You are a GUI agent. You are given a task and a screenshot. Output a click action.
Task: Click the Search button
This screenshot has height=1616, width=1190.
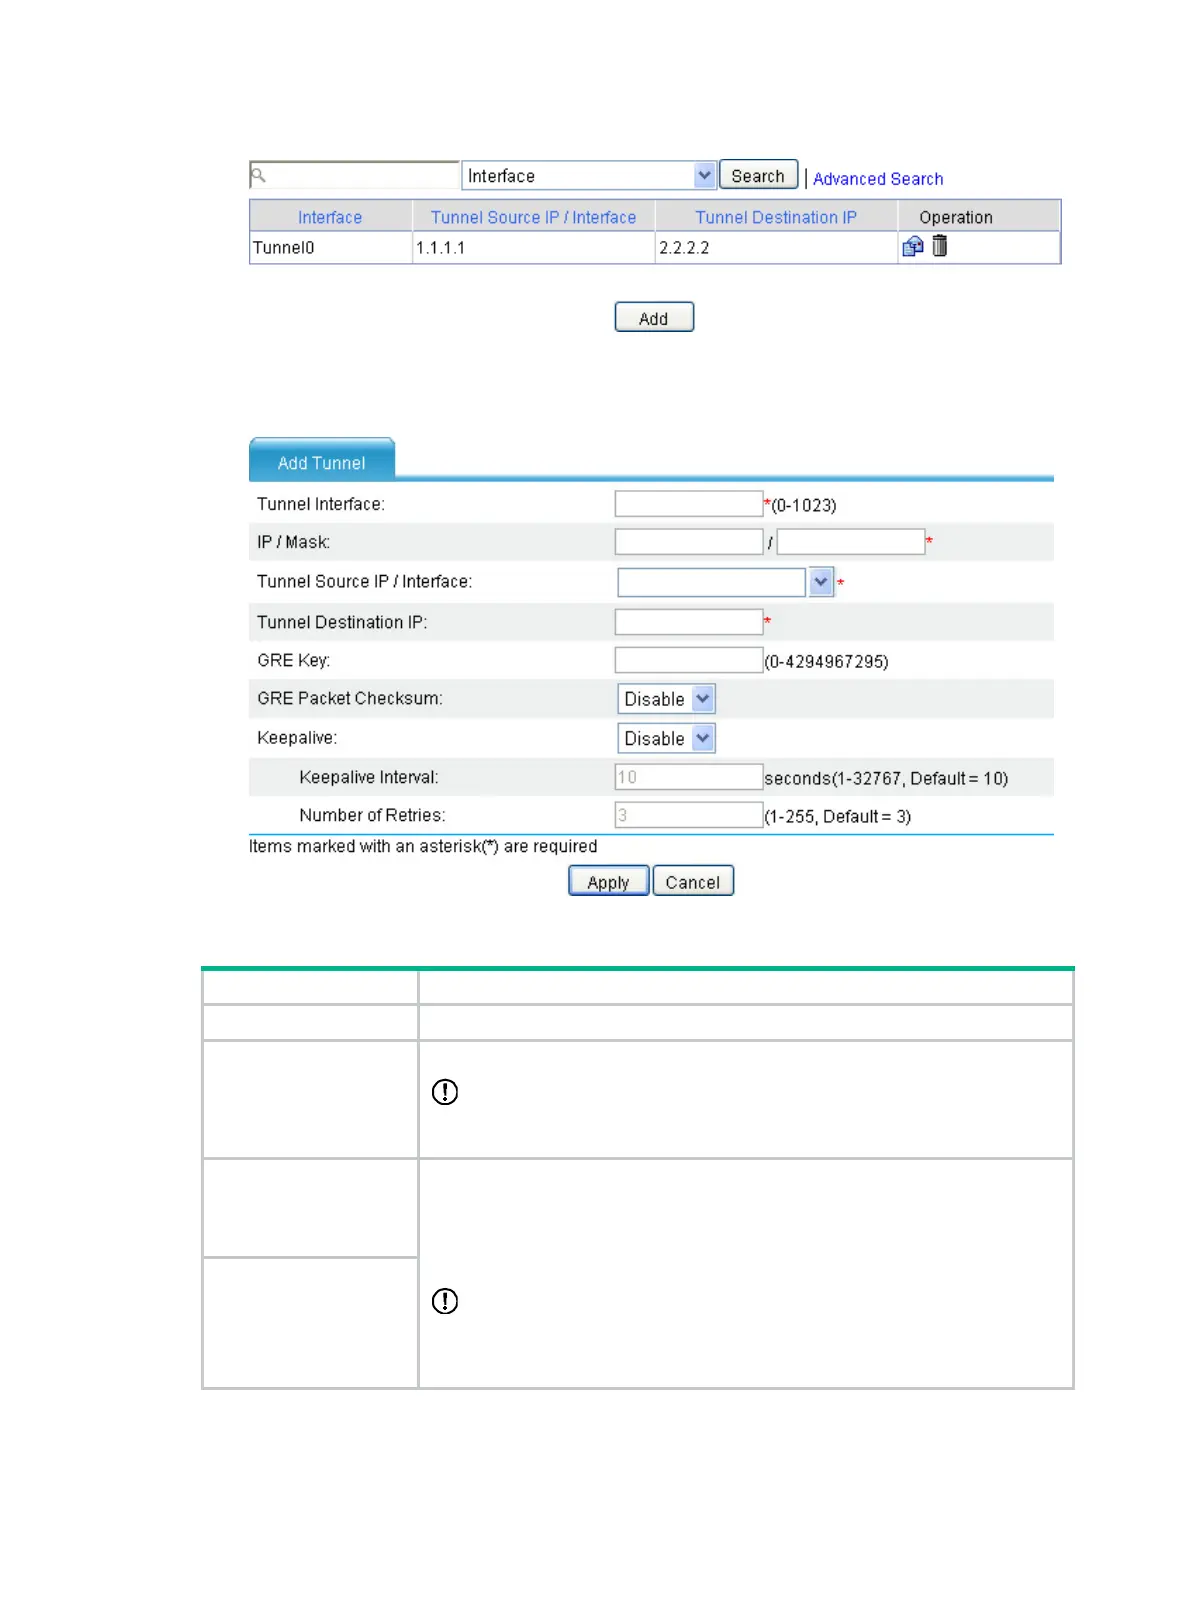coord(758,175)
